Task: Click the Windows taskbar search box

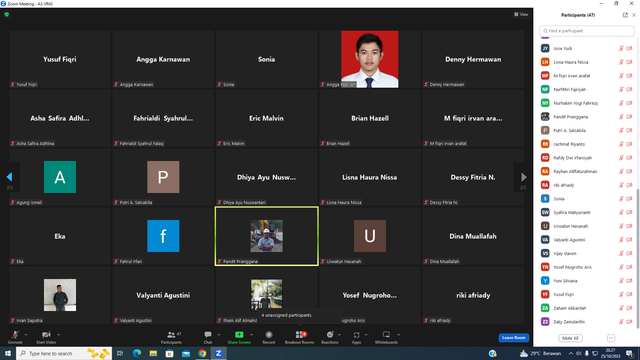Action: [64, 353]
